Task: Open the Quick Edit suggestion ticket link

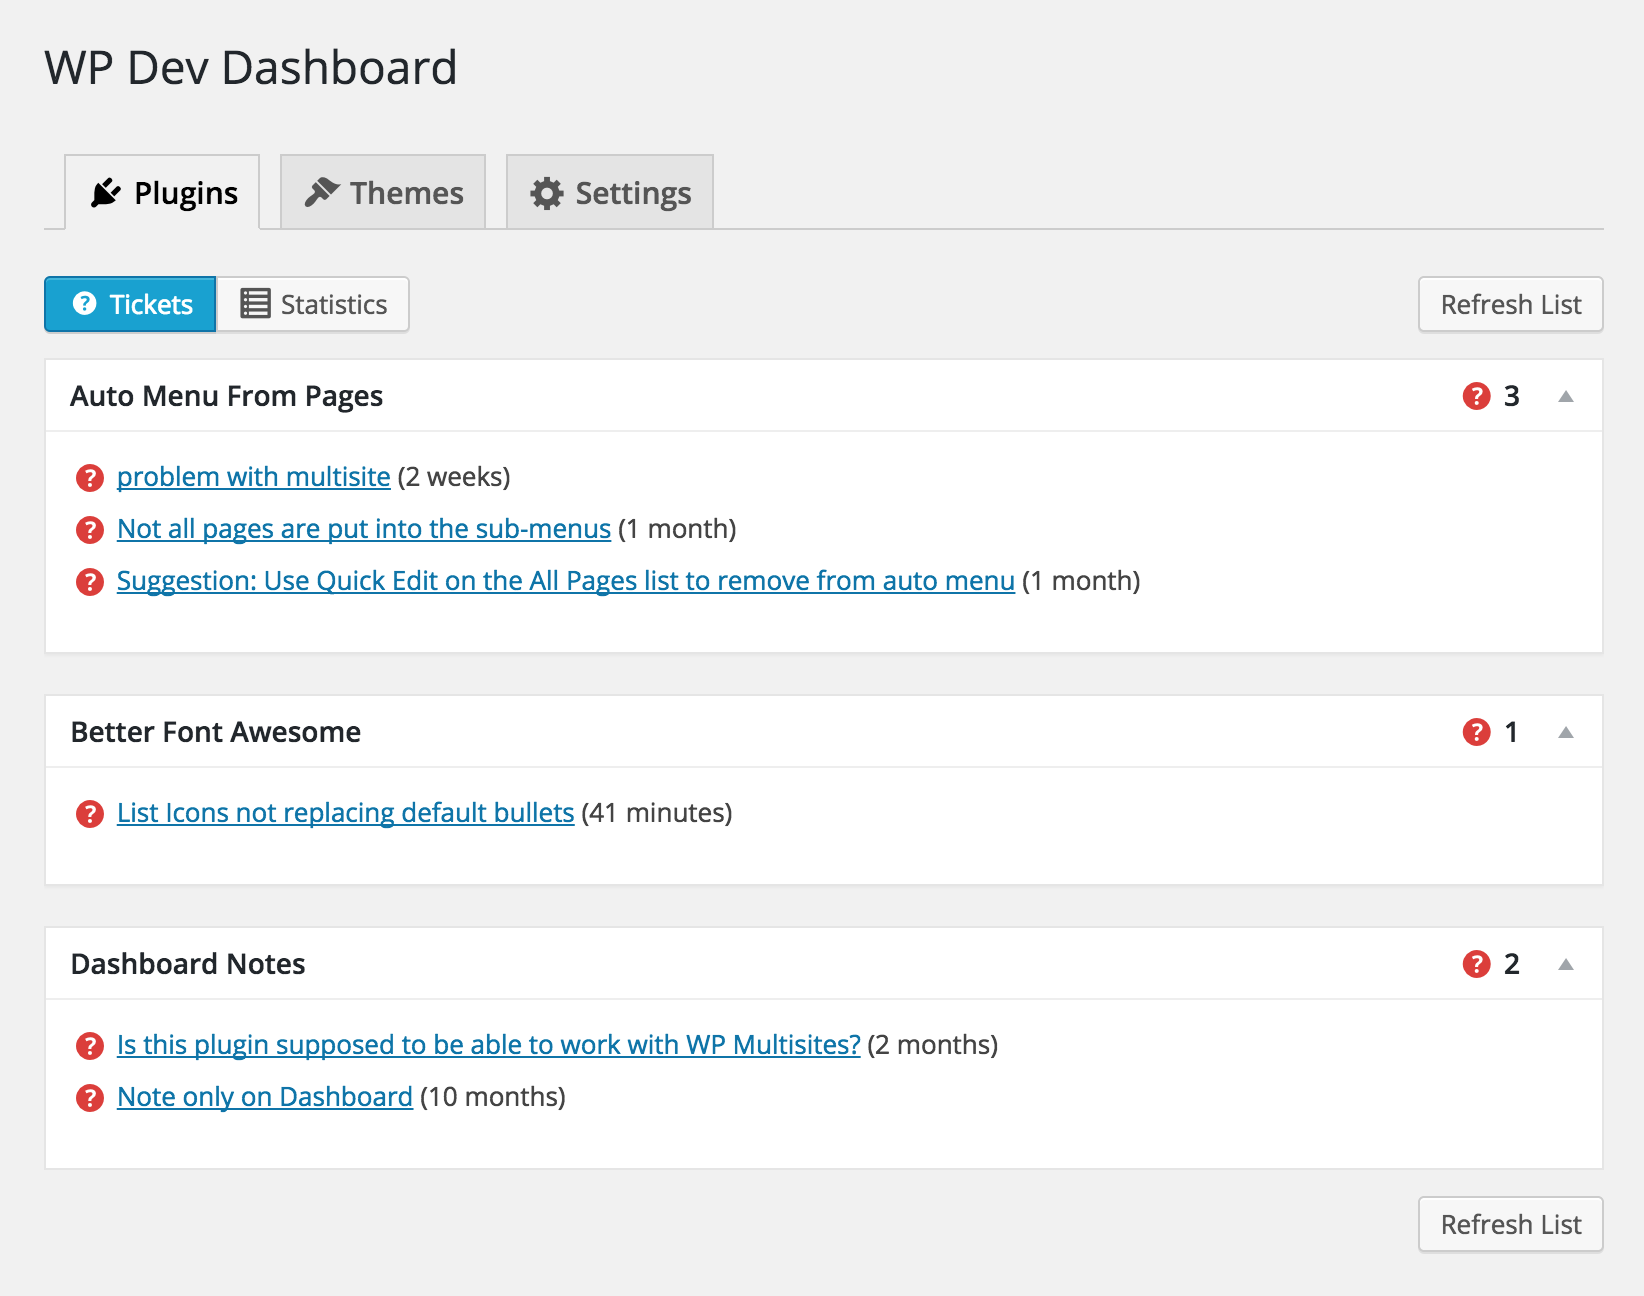Action: click(566, 581)
